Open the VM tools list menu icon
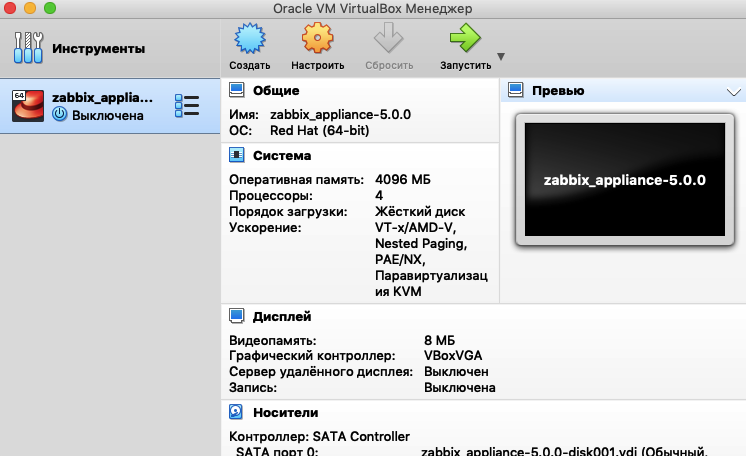The image size is (746, 456). [x=186, y=105]
